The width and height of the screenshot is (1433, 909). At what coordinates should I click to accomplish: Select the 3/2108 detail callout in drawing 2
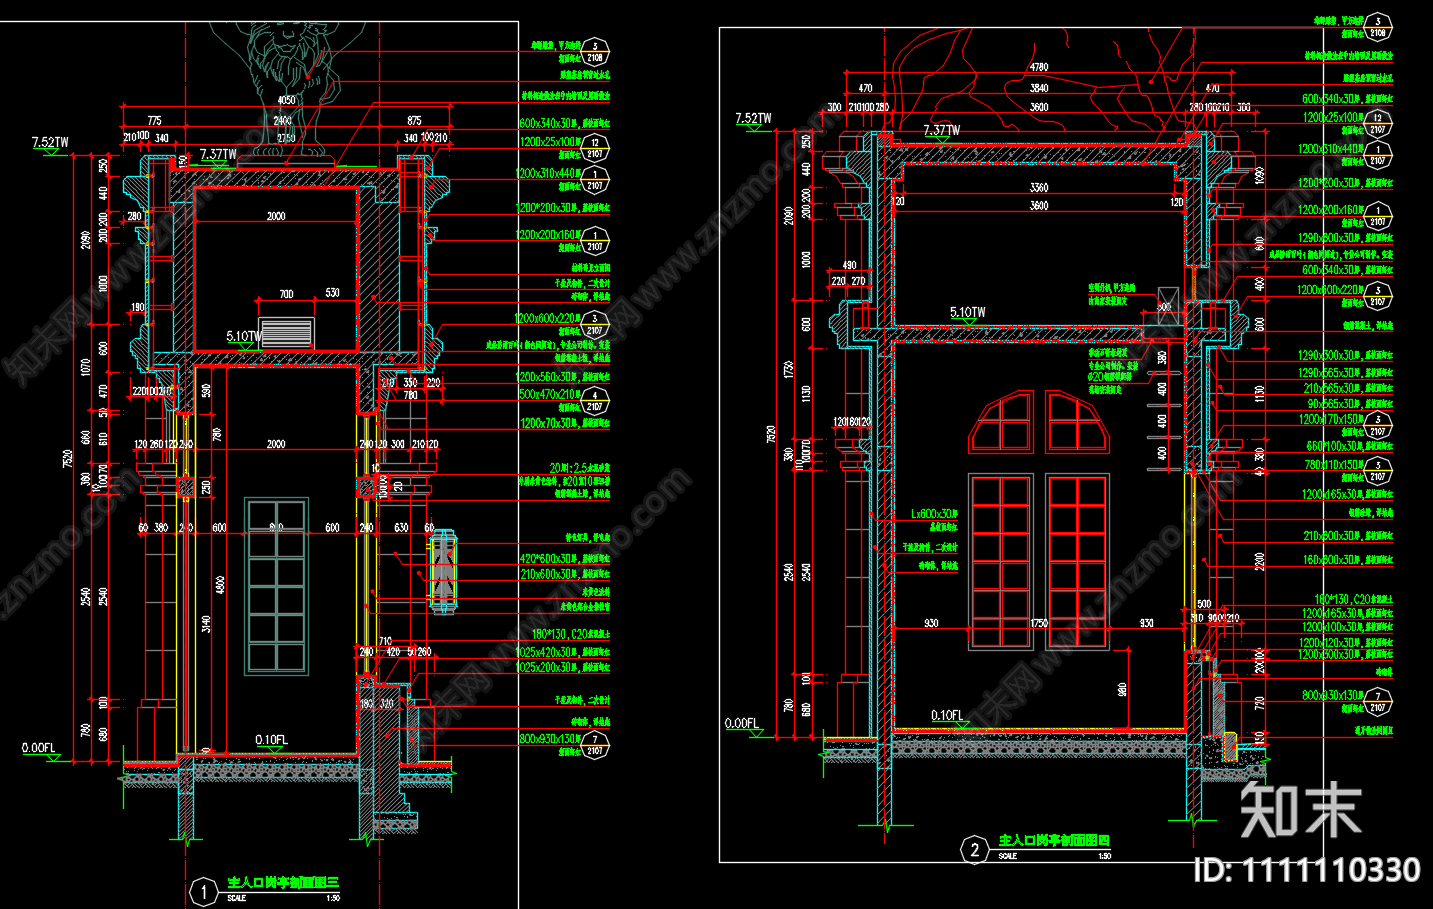[x=1378, y=27]
